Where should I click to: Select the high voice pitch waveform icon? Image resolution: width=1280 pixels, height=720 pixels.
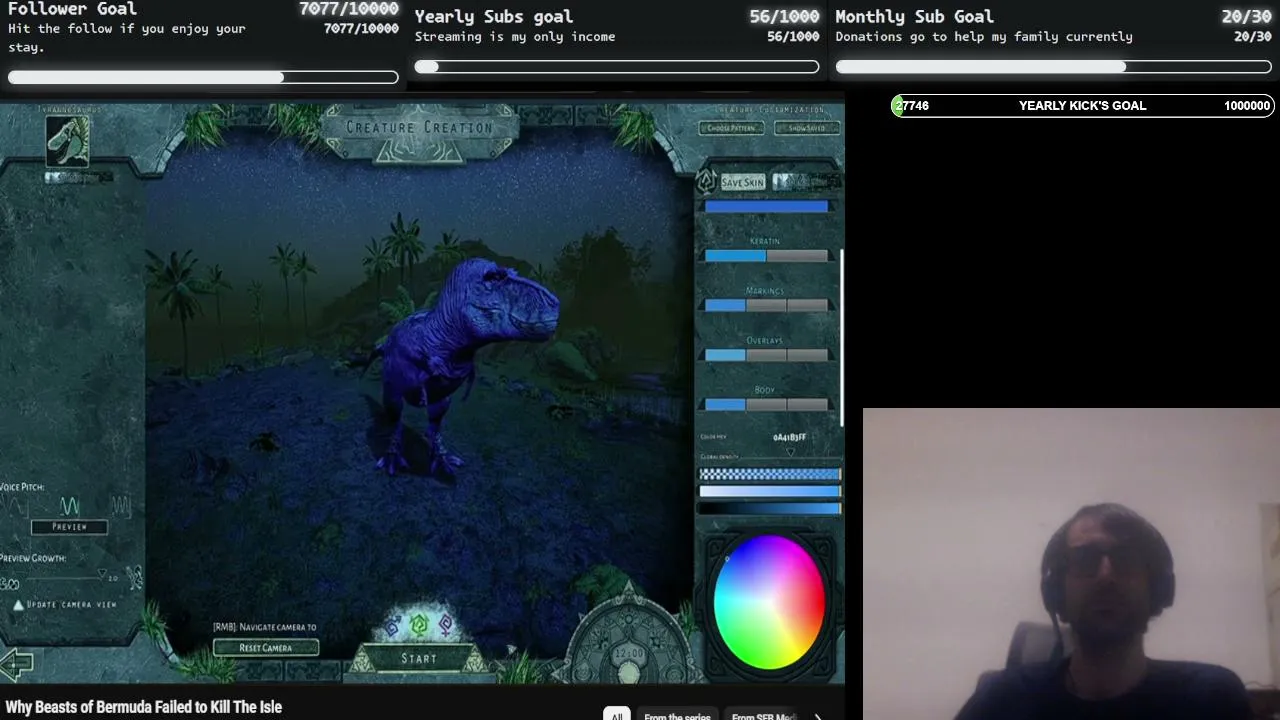click(x=120, y=505)
